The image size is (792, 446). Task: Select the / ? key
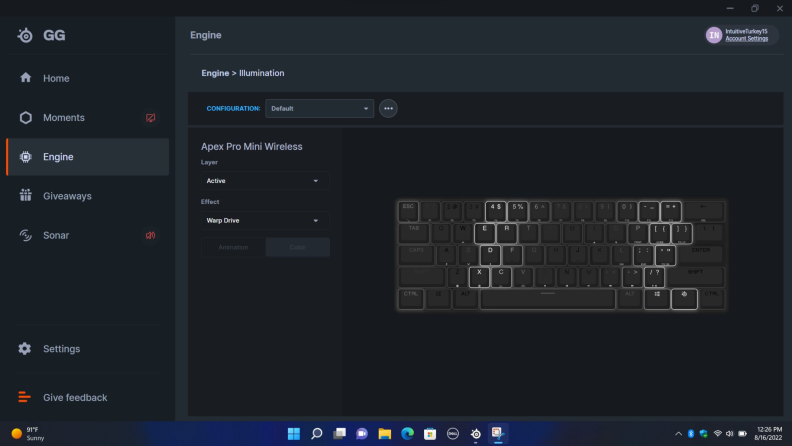(654, 277)
